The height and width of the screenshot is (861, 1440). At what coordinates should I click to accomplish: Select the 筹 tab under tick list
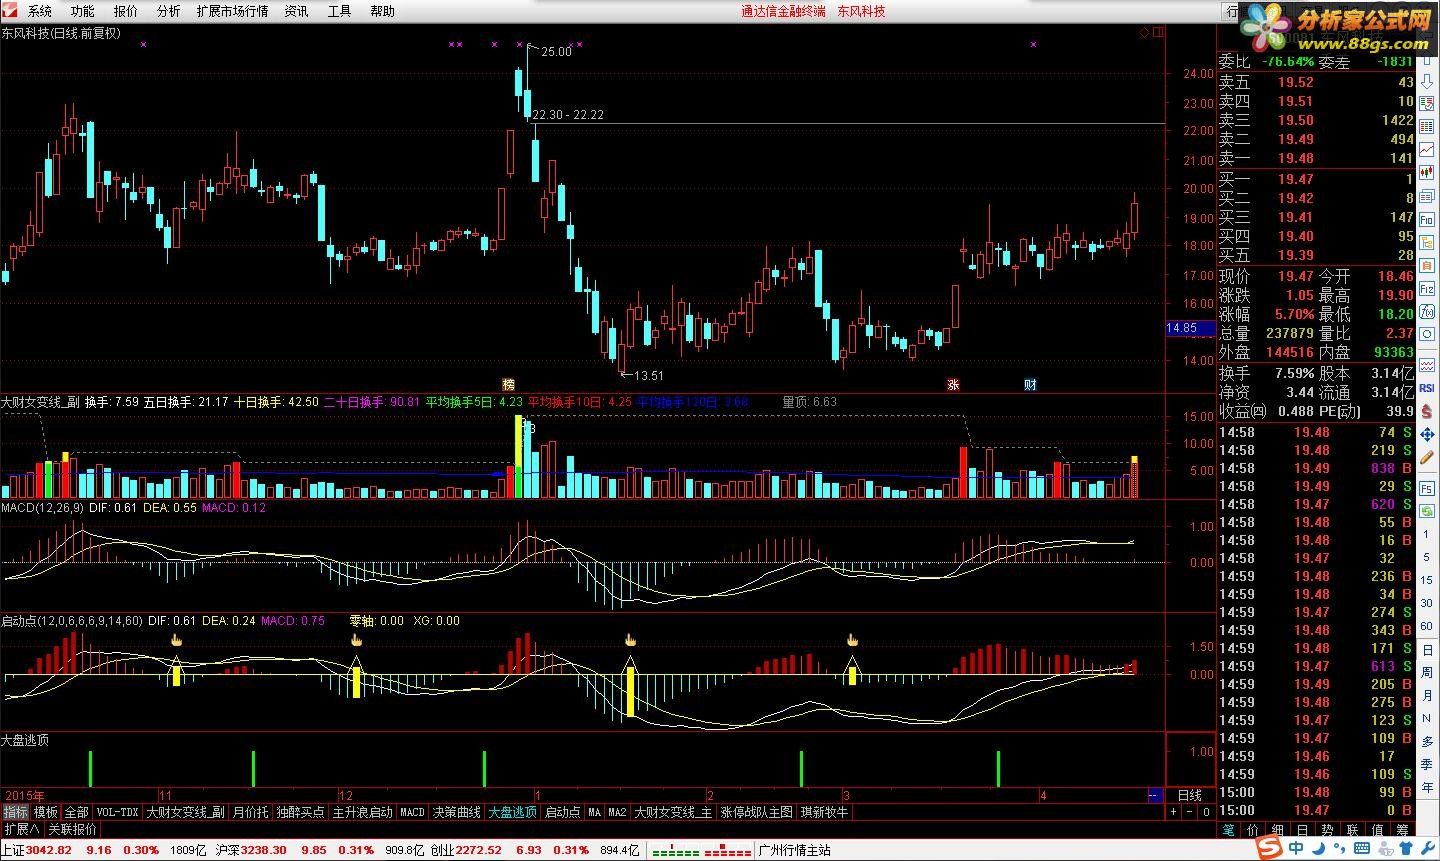(x=1403, y=829)
